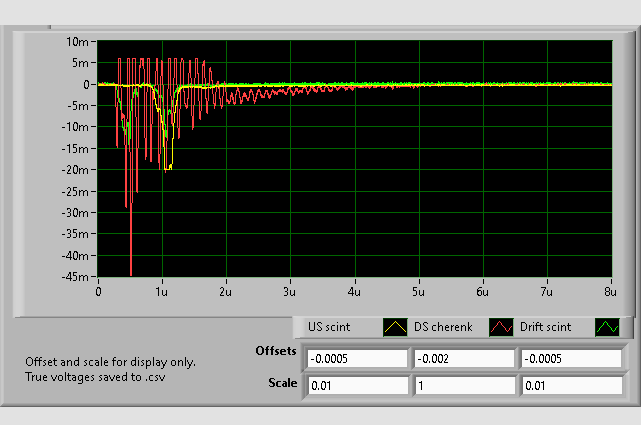Click the red DS cherenk plot legend icon
This screenshot has height=425, width=641.
pyautogui.click(x=500, y=327)
